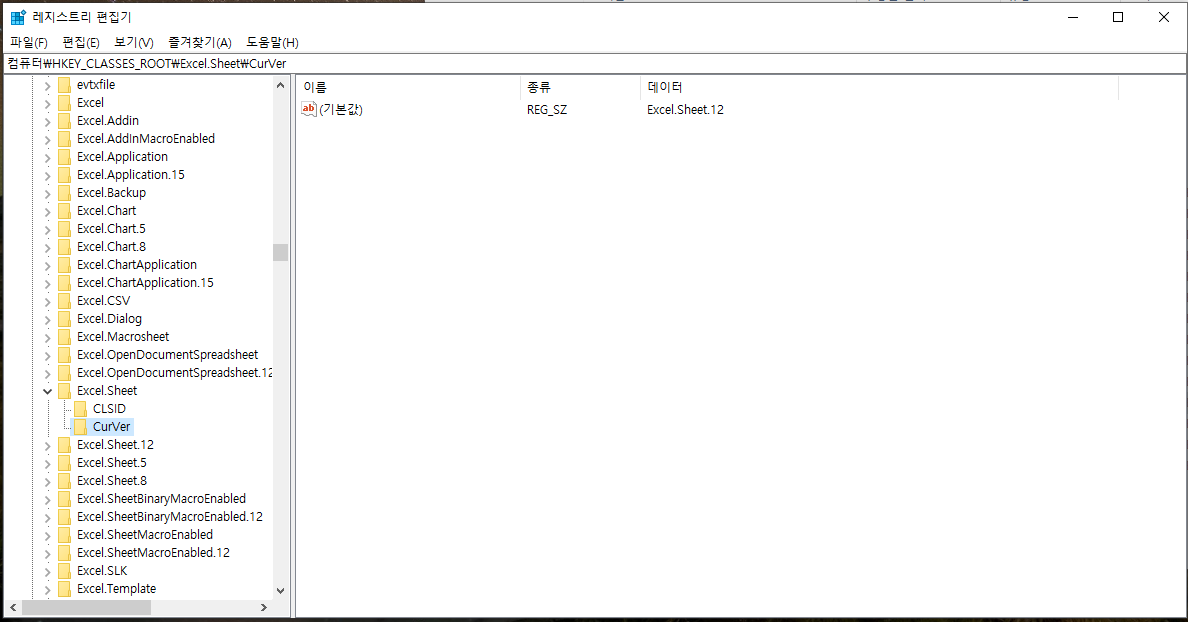Click the REG_SZ type cell
Image resolution: width=1188 pixels, height=622 pixels.
point(547,110)
